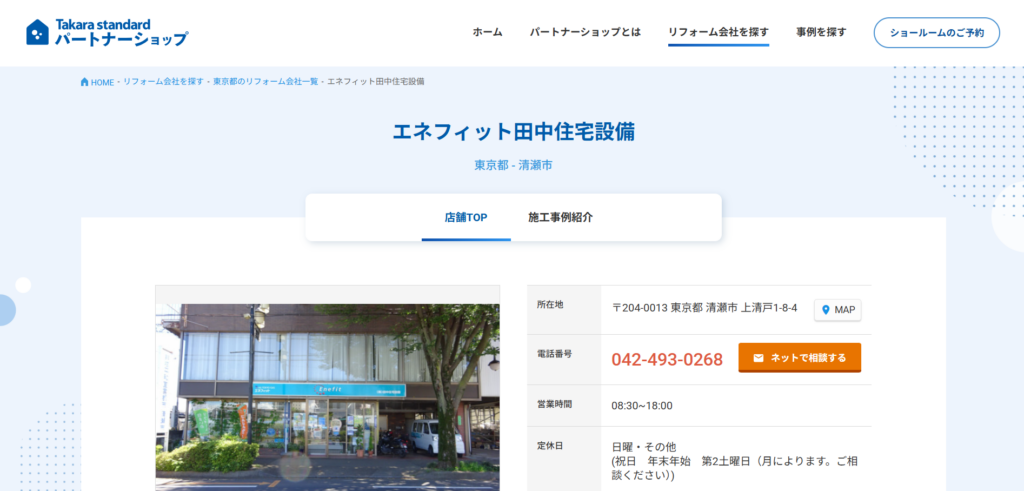
Task: Click the ショールームのご予約 button
Action: click(936, 33)
